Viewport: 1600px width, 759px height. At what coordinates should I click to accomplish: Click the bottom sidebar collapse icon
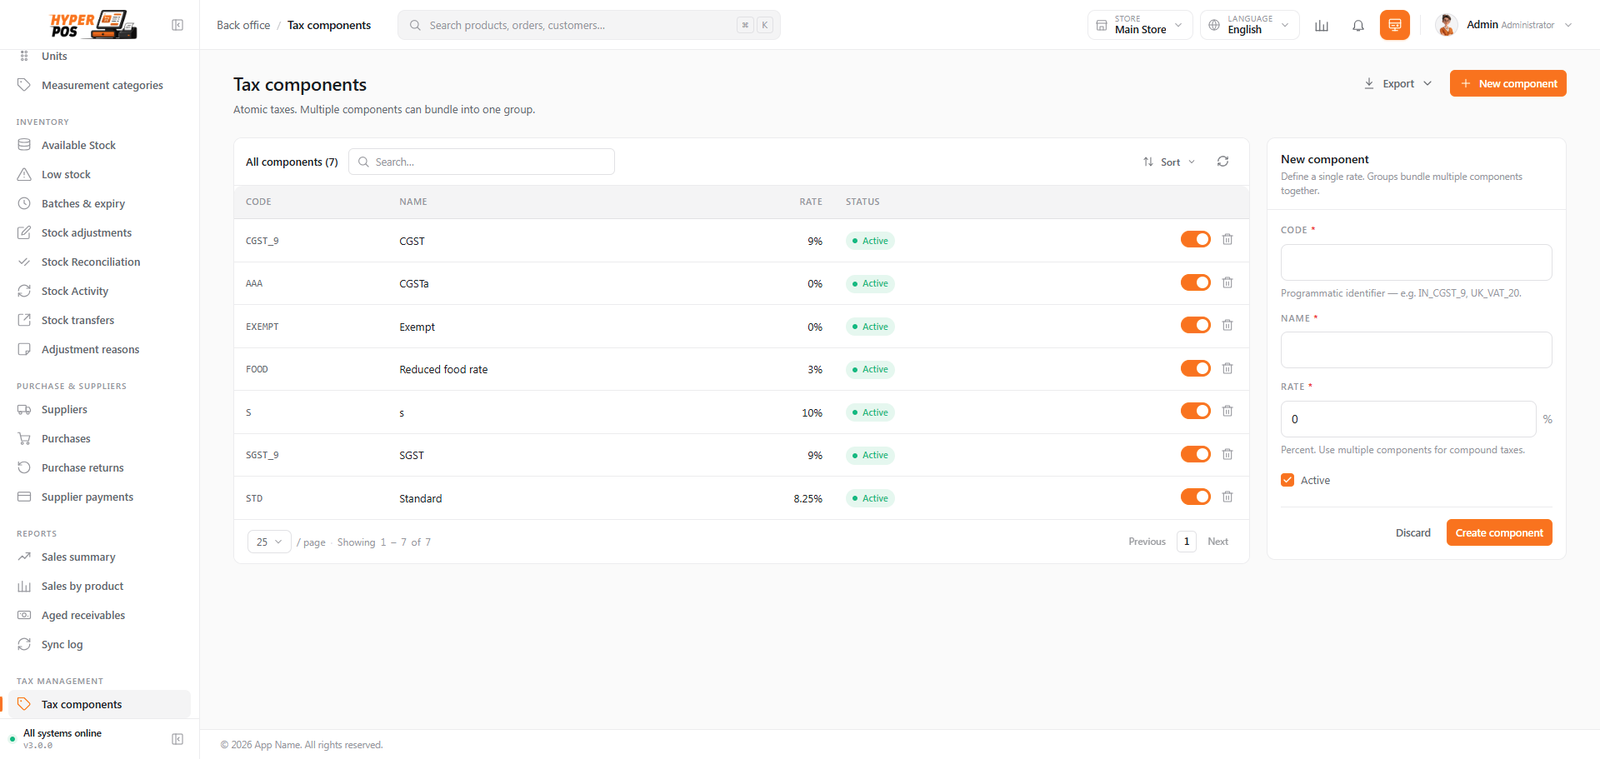coord(177,739)
